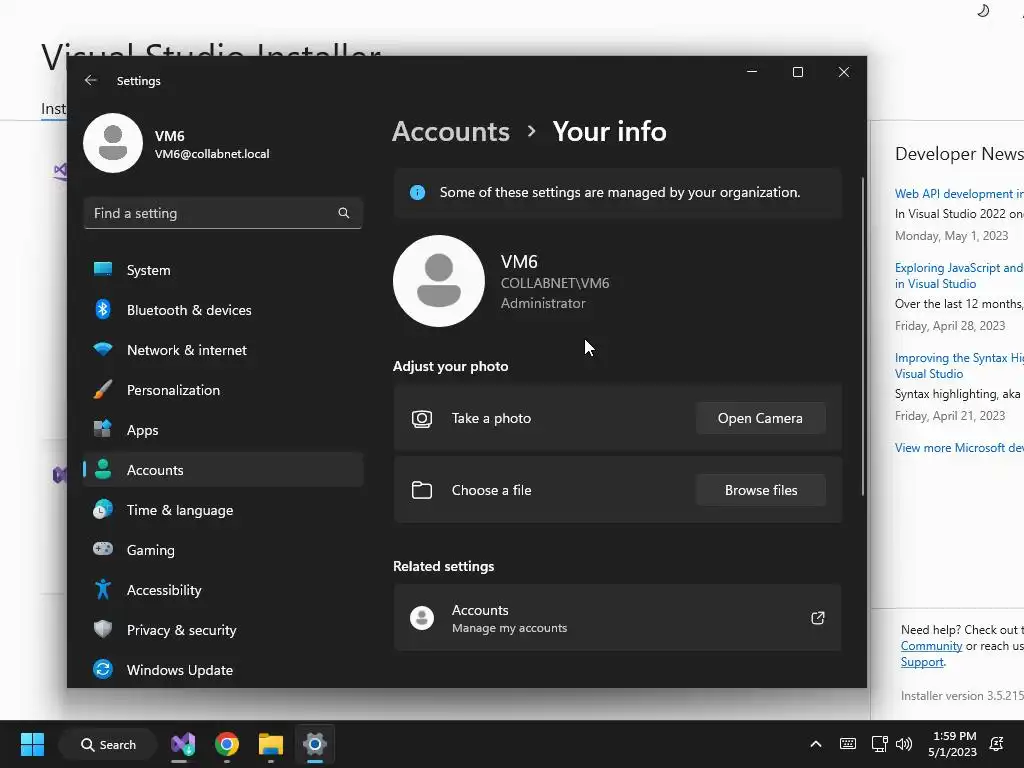The width and height of the screenshot is (1024, 768).
Task: Open the System settings category
Action: [223, 270]
